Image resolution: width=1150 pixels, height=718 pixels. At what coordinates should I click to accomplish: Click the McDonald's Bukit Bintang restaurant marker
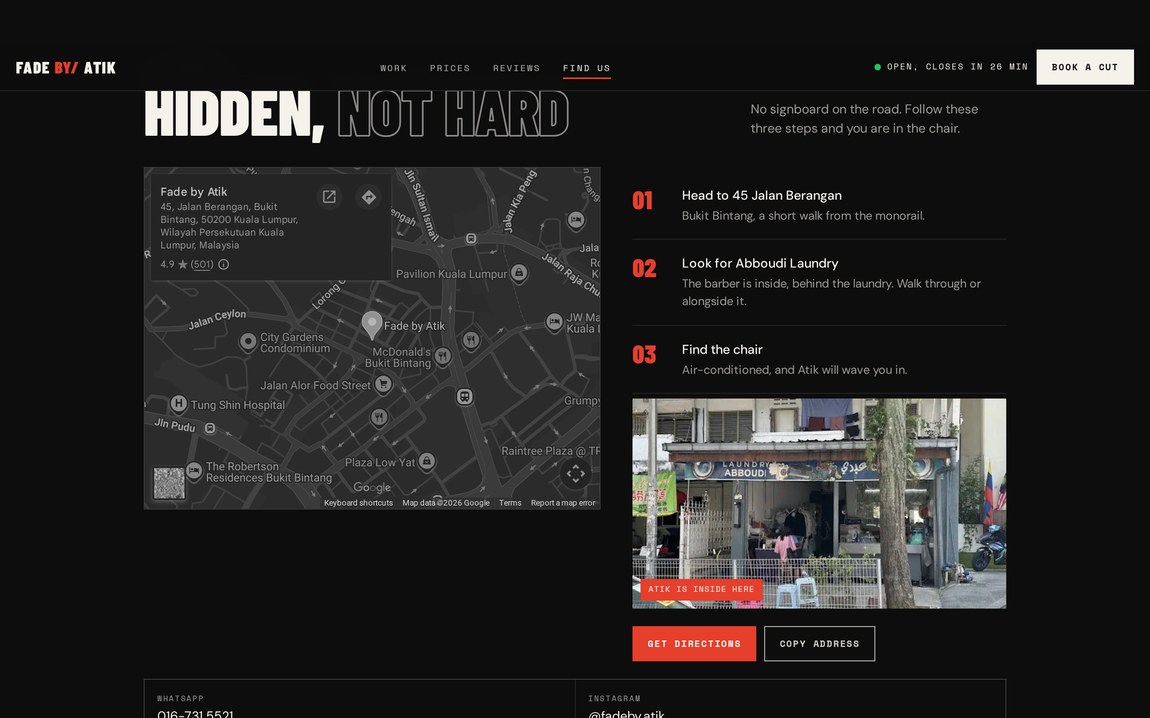(442, 356)
